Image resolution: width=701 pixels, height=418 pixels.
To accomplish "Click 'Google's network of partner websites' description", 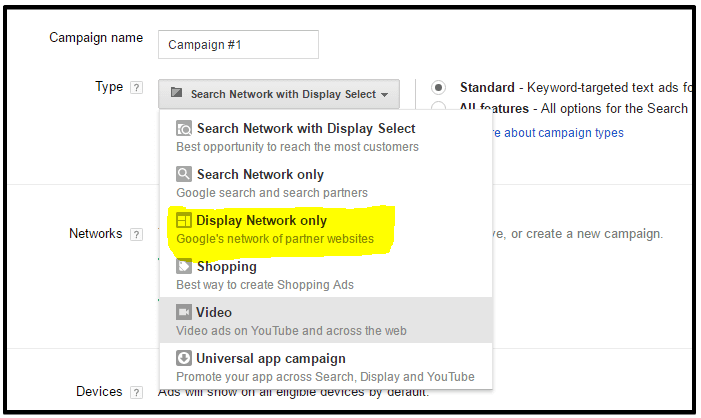I will point(275,239).
